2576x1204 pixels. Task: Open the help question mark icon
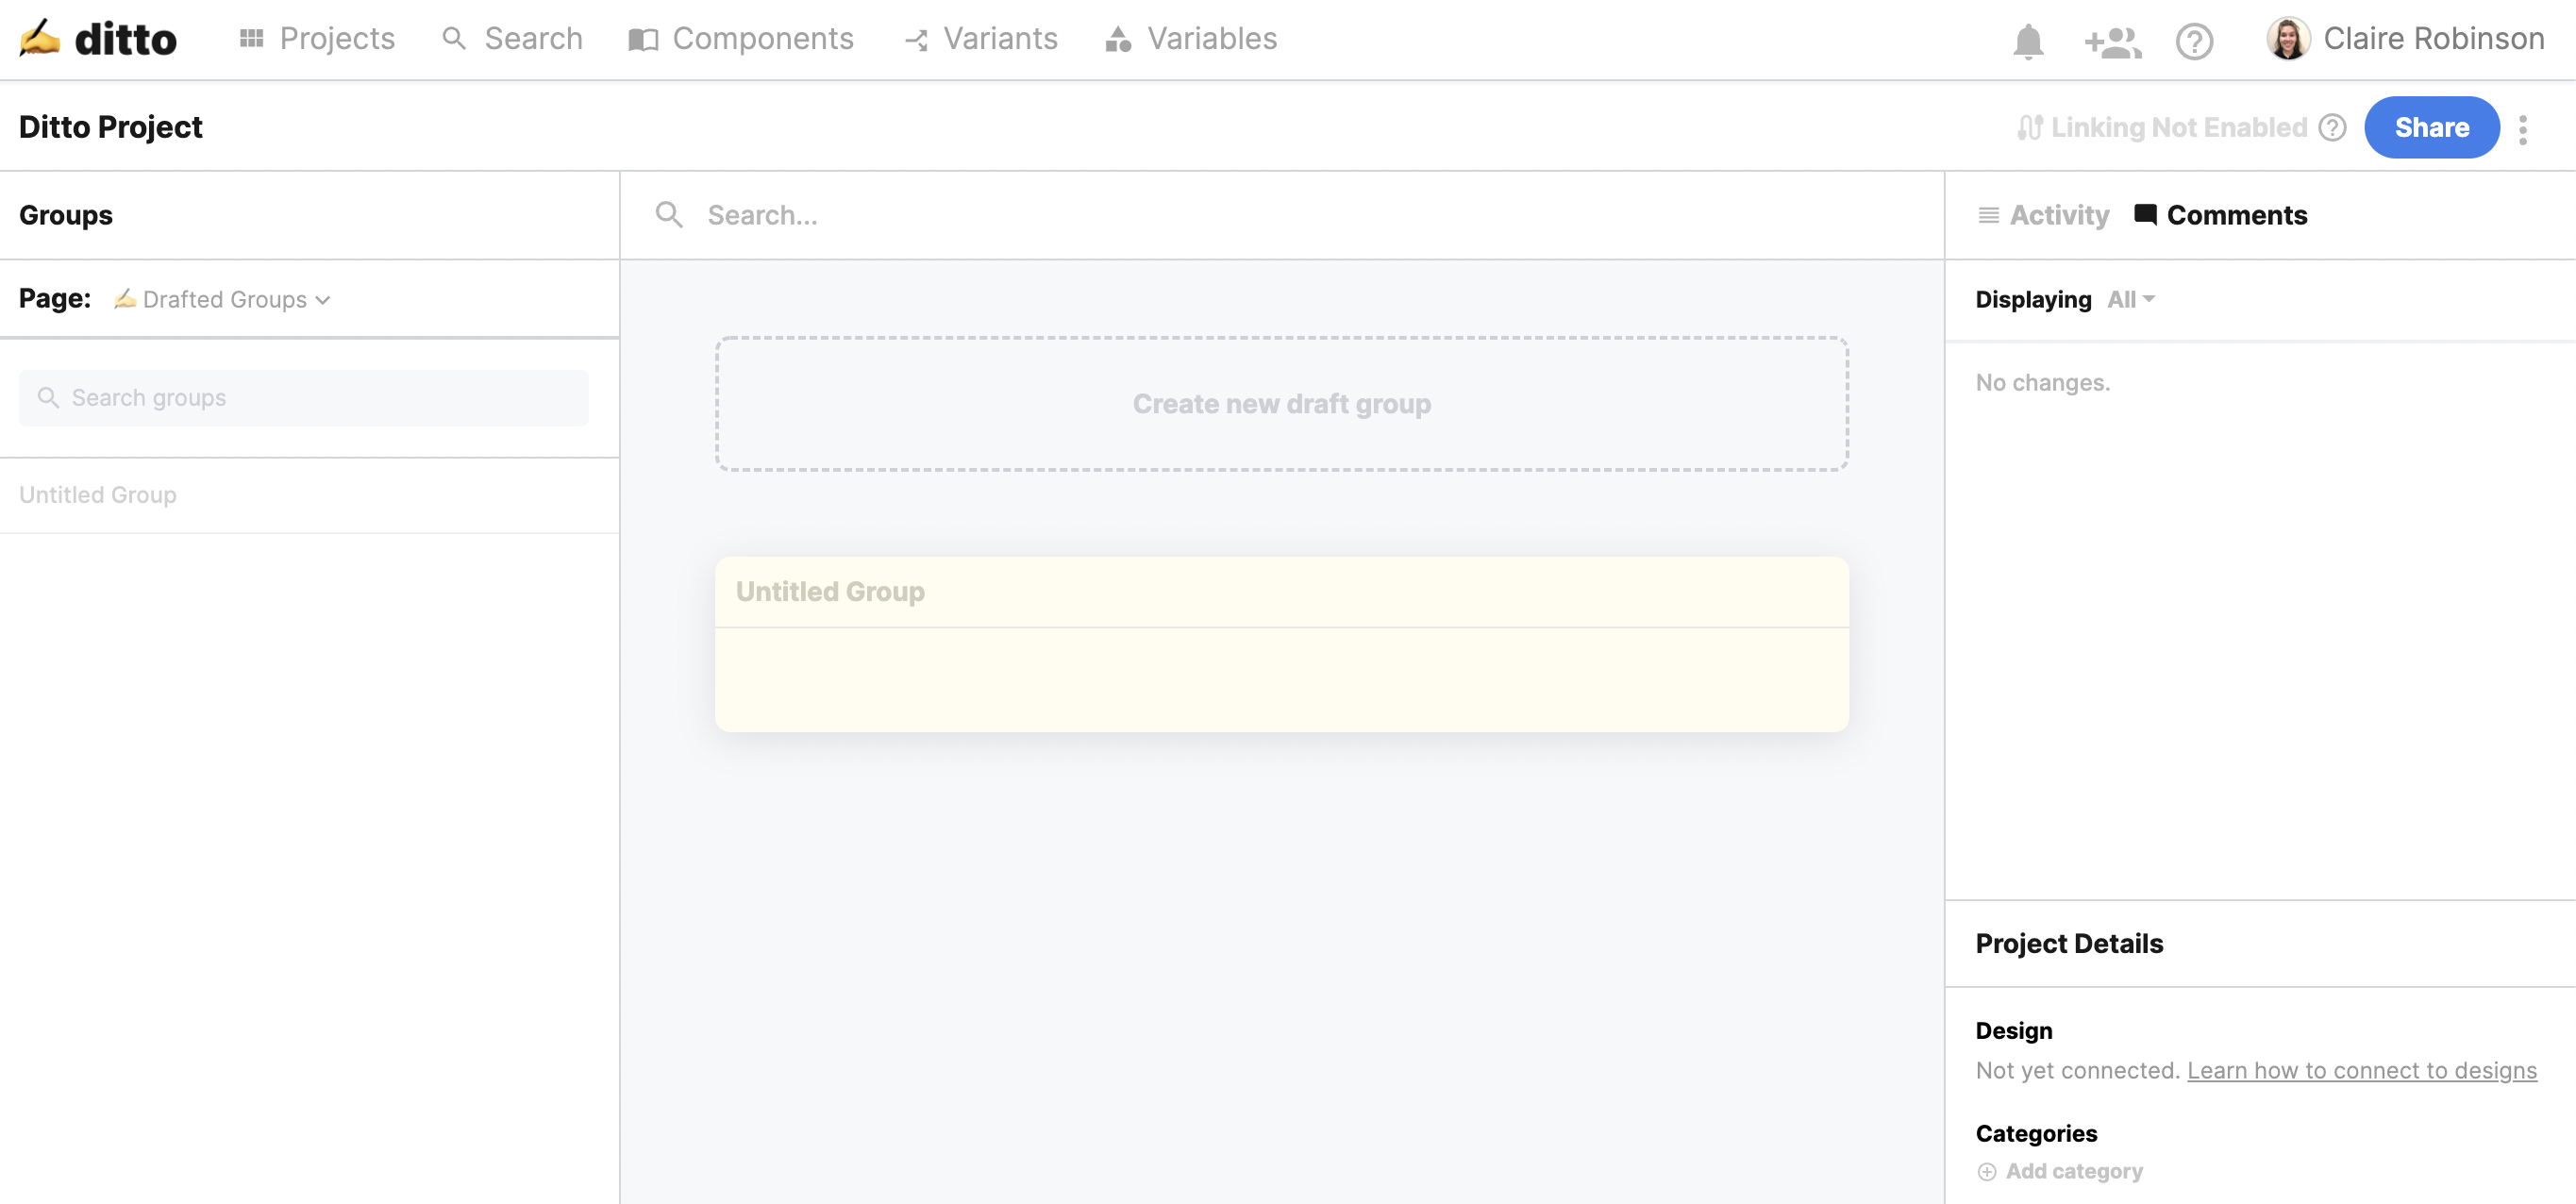pyautogui.click(x=2194, y=41)
